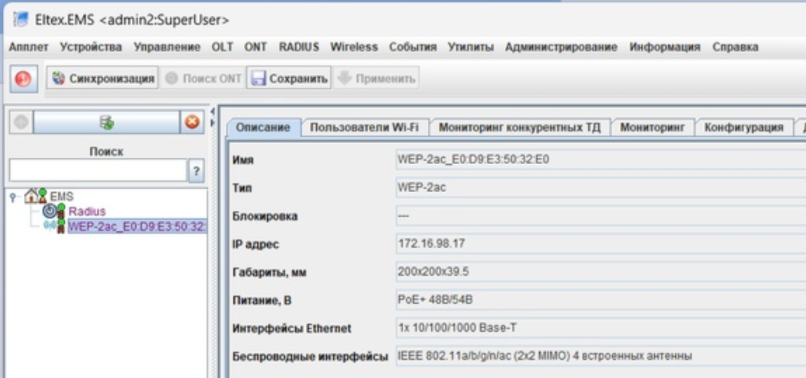Open the Информация menu
This screenshot has height=378, width=806.
click(x=665, y=47)
